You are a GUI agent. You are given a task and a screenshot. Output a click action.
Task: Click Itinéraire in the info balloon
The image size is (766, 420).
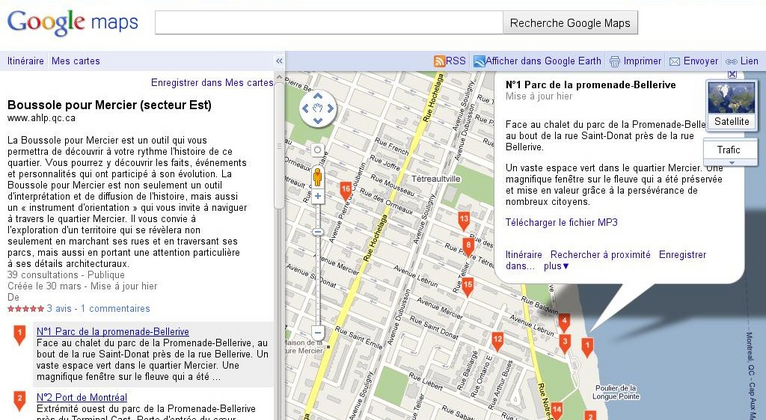524,254
